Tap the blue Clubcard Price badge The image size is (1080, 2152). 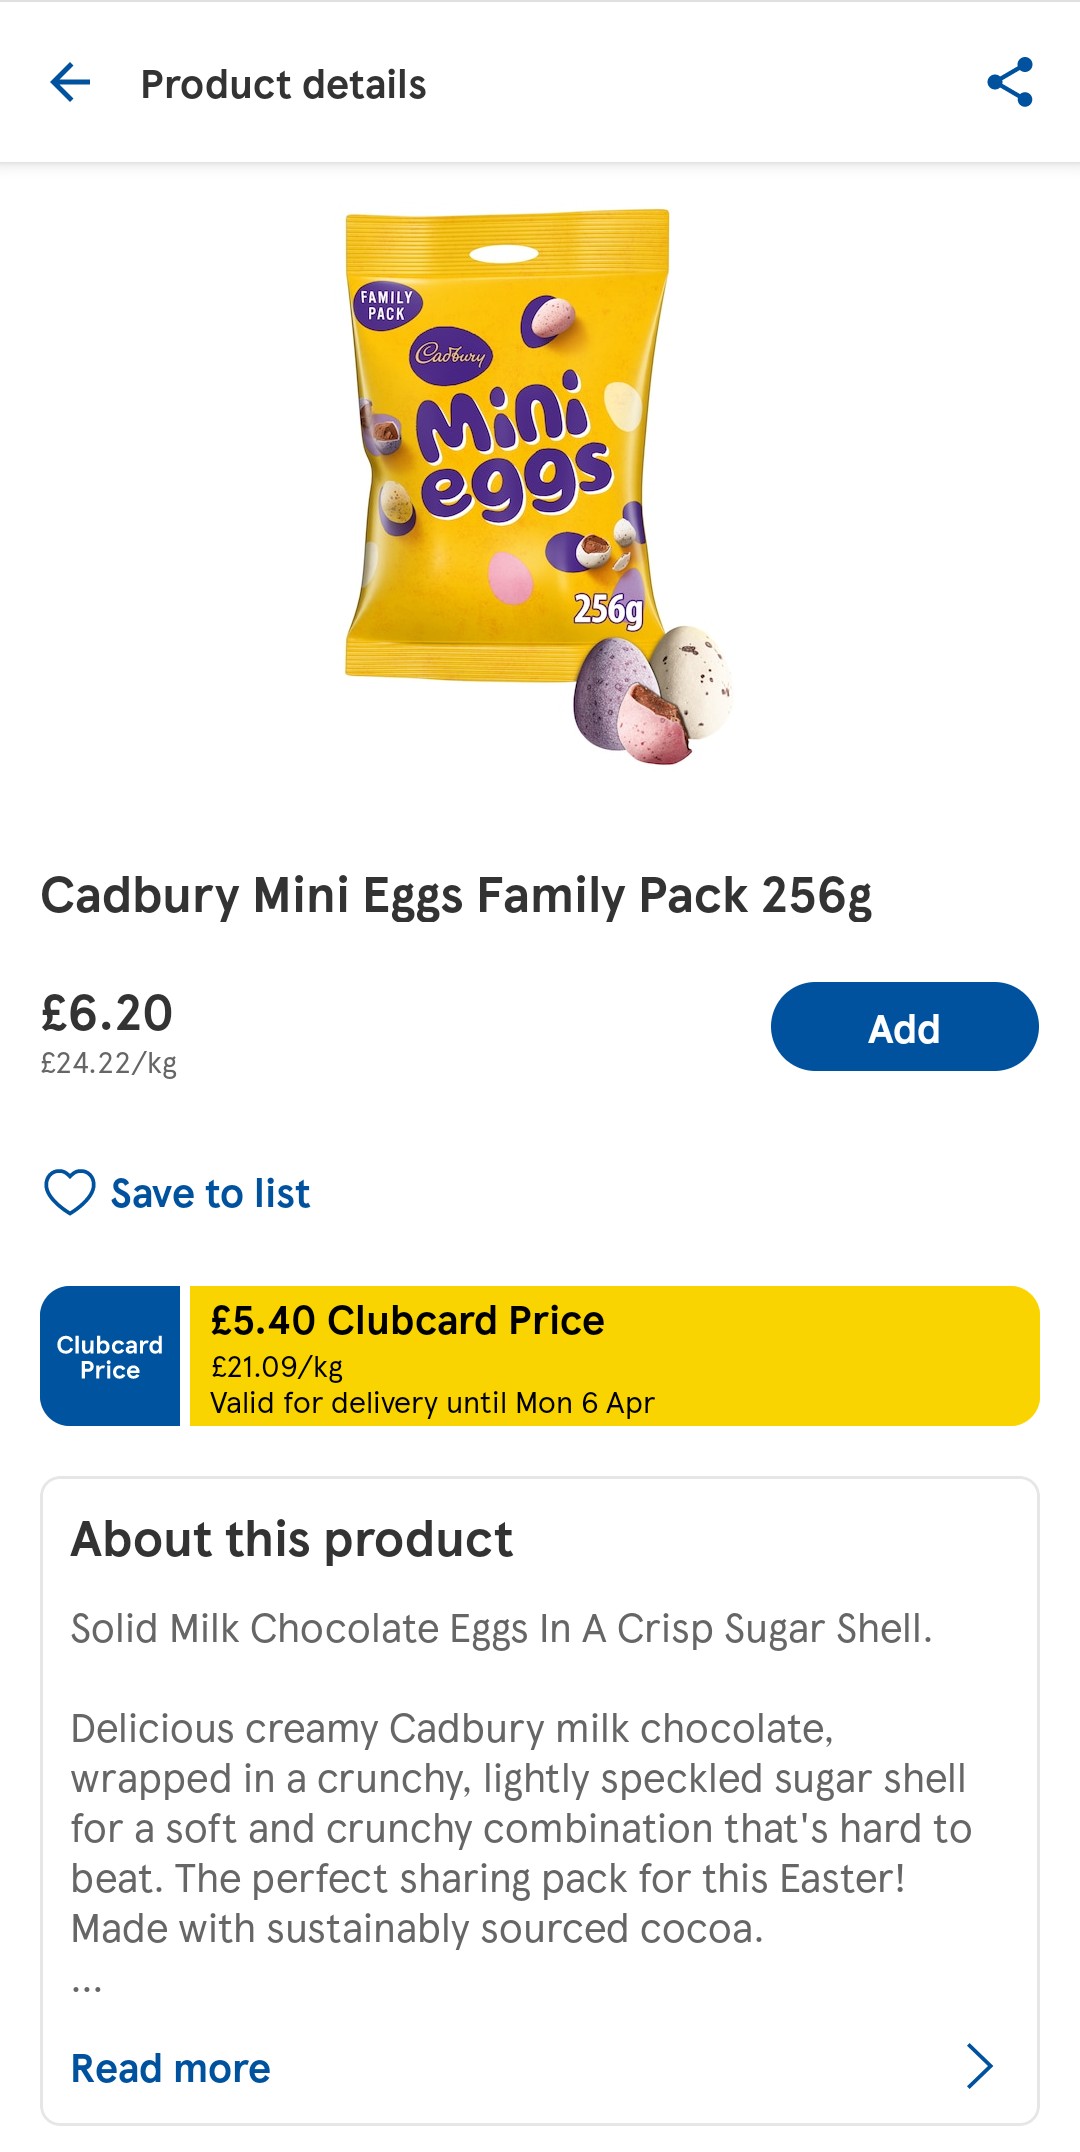click(x=110, y=1356)
